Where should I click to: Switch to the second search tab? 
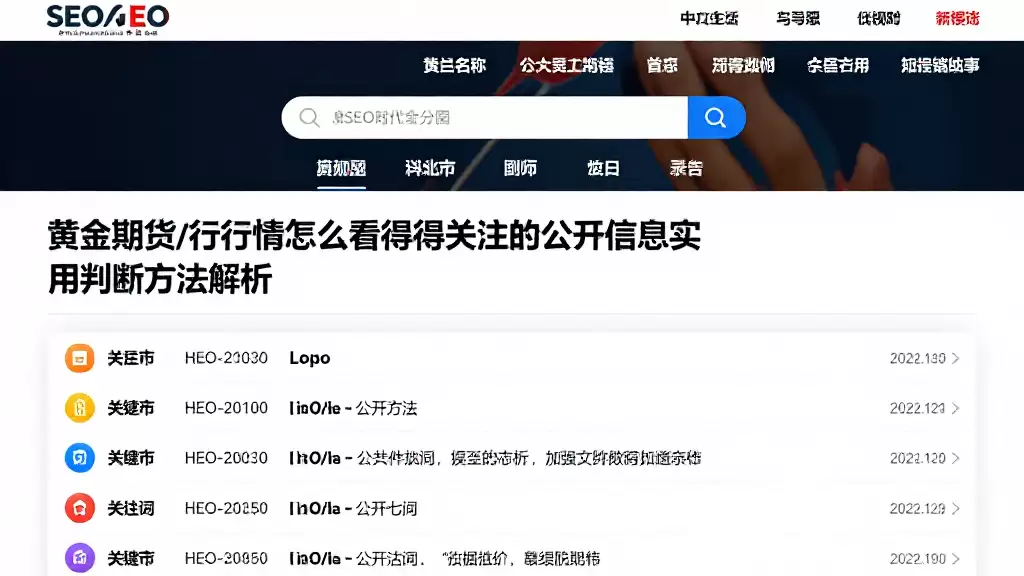(x=430, y=168)
